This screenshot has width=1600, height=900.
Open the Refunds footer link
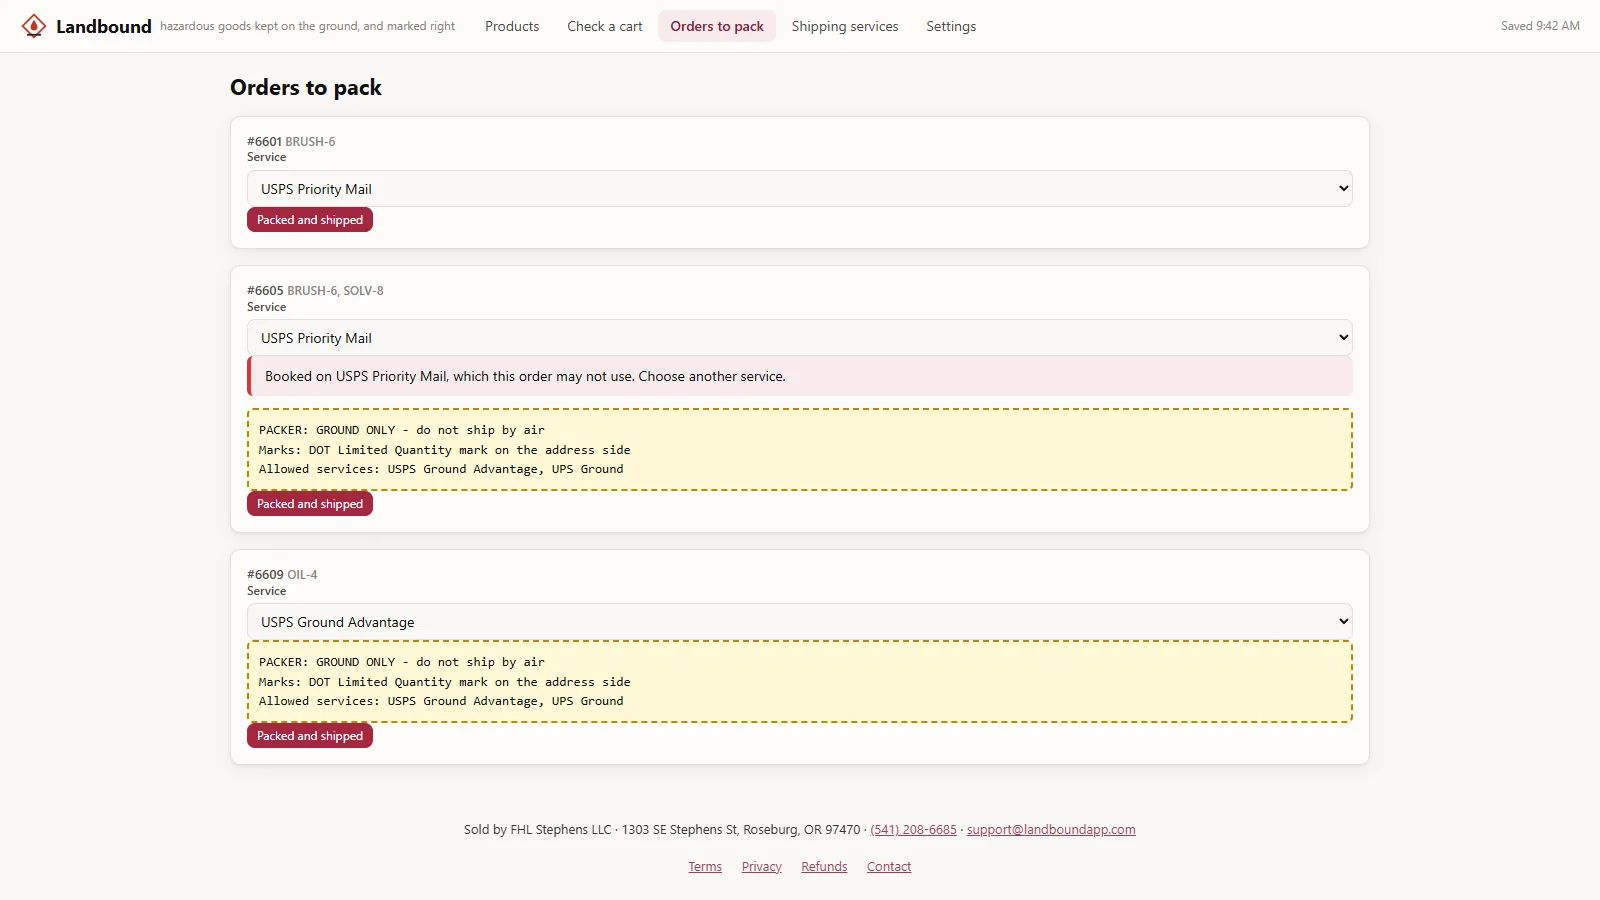pyautogui.click(x=824, y=866)
